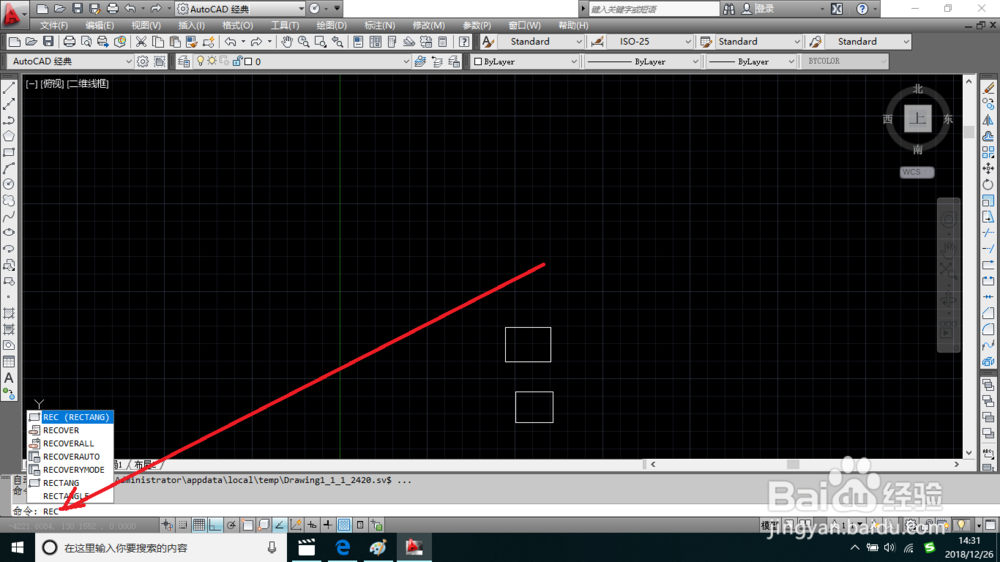Screen dimensions: 1000x562
Task: Open the AutoCAD 经典 workspace toolbar dropdown
Action: (70, 61)
